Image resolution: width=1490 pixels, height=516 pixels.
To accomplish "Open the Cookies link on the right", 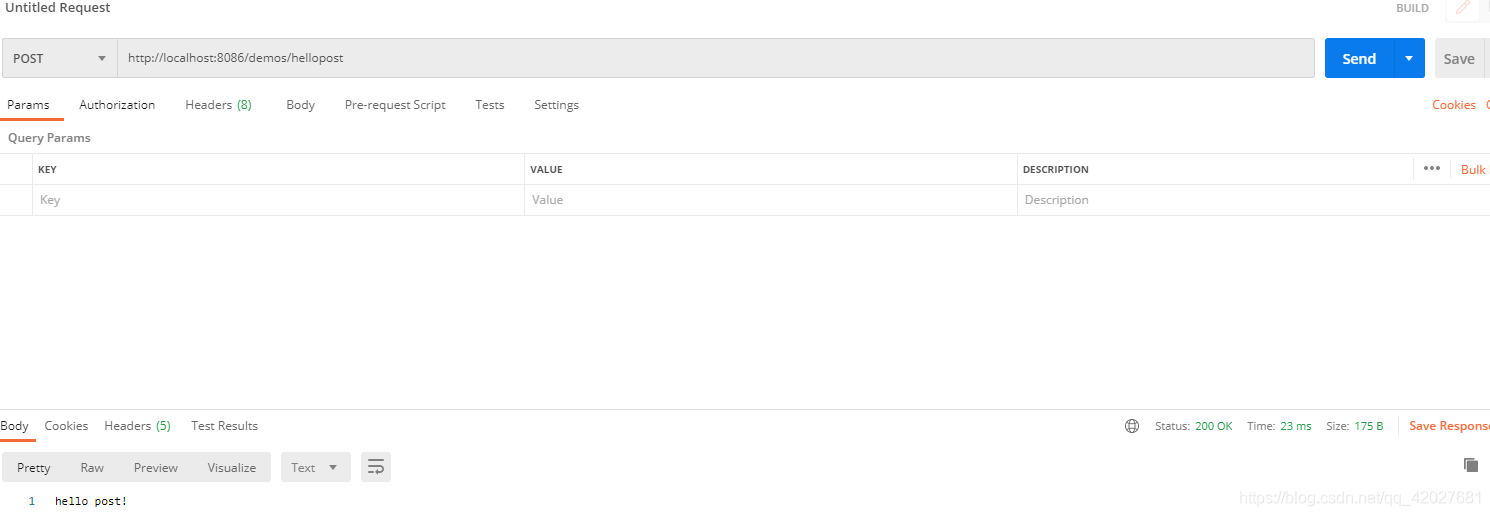I will tap(1454, 105).
